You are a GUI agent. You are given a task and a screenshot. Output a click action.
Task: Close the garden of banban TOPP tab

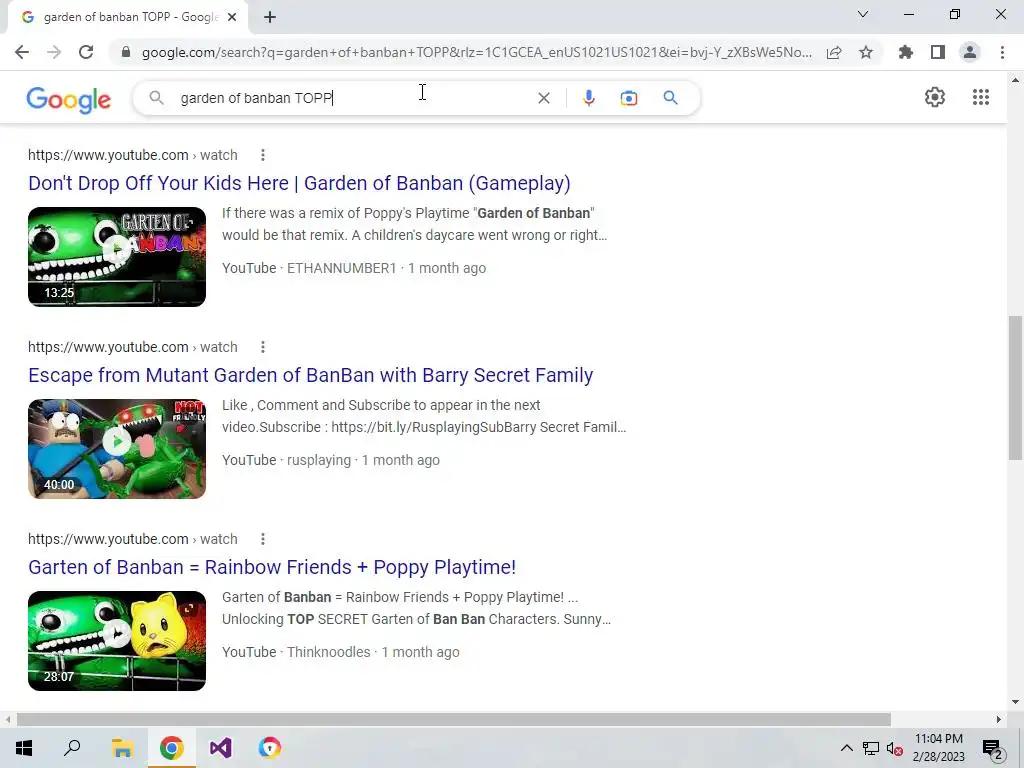click(x=232, y=18)
